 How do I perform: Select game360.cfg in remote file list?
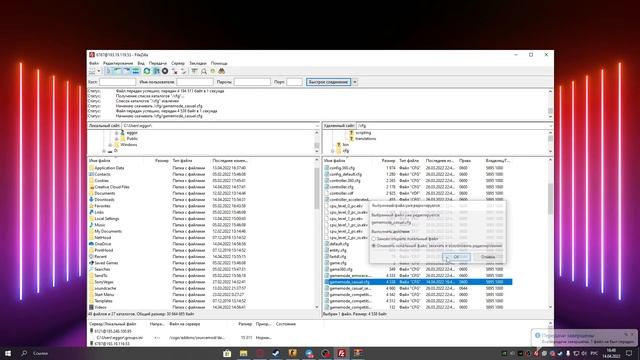tap(341, 269)
